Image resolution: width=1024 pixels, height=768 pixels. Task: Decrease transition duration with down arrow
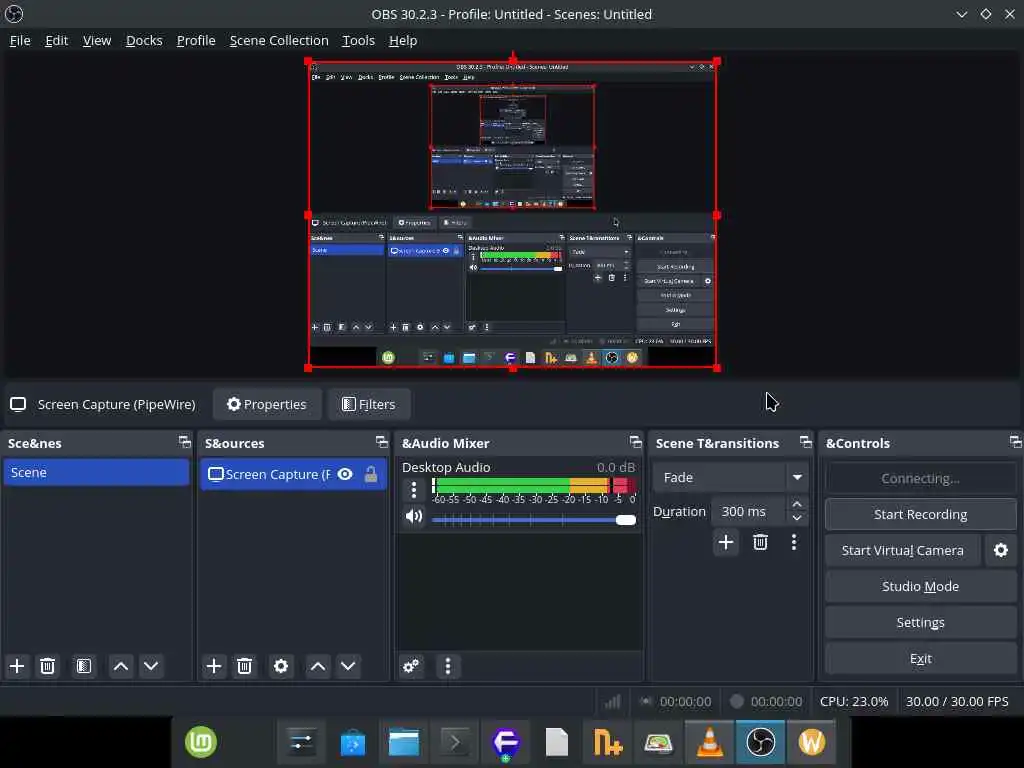pyautogui.click(x=797, y=518)
